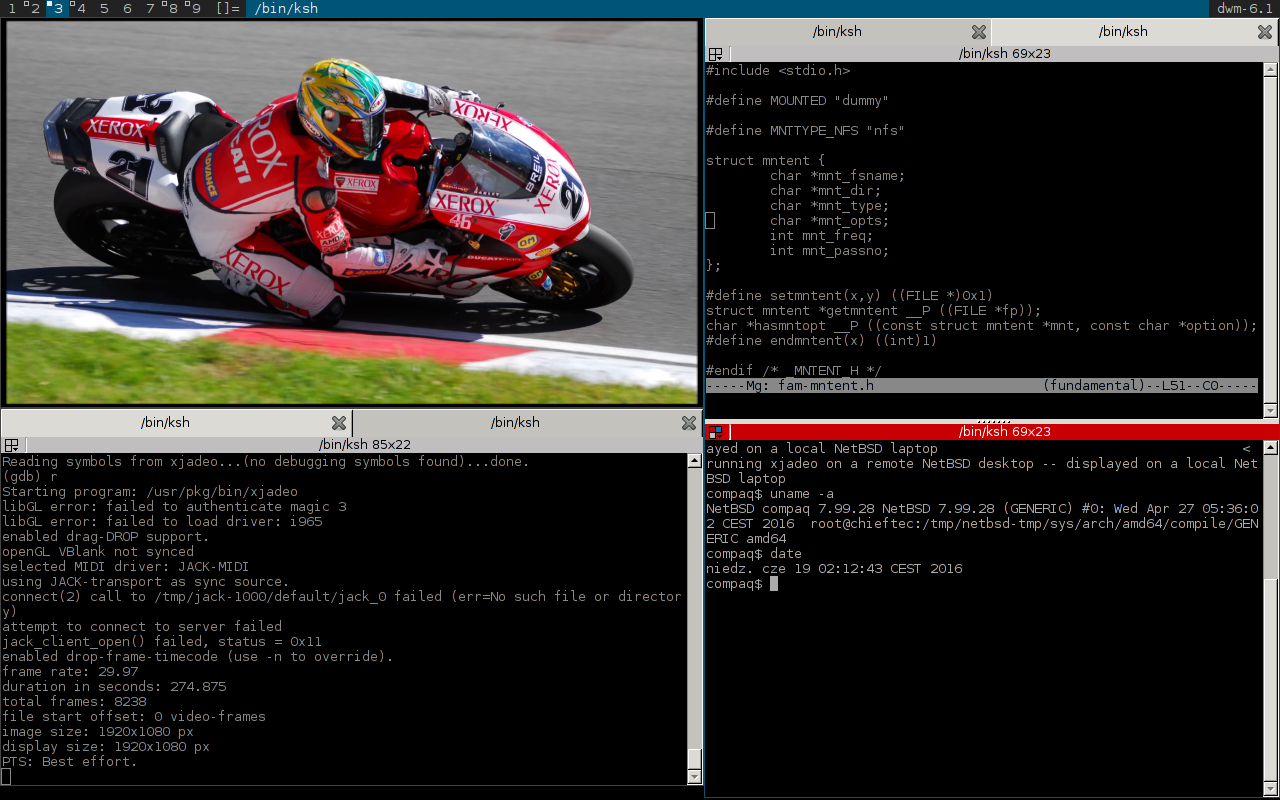The height and width of the screenshot is (800, 1280).
Task: Click scroll-up arrow in editor terminal
Action: [1270, 70]
